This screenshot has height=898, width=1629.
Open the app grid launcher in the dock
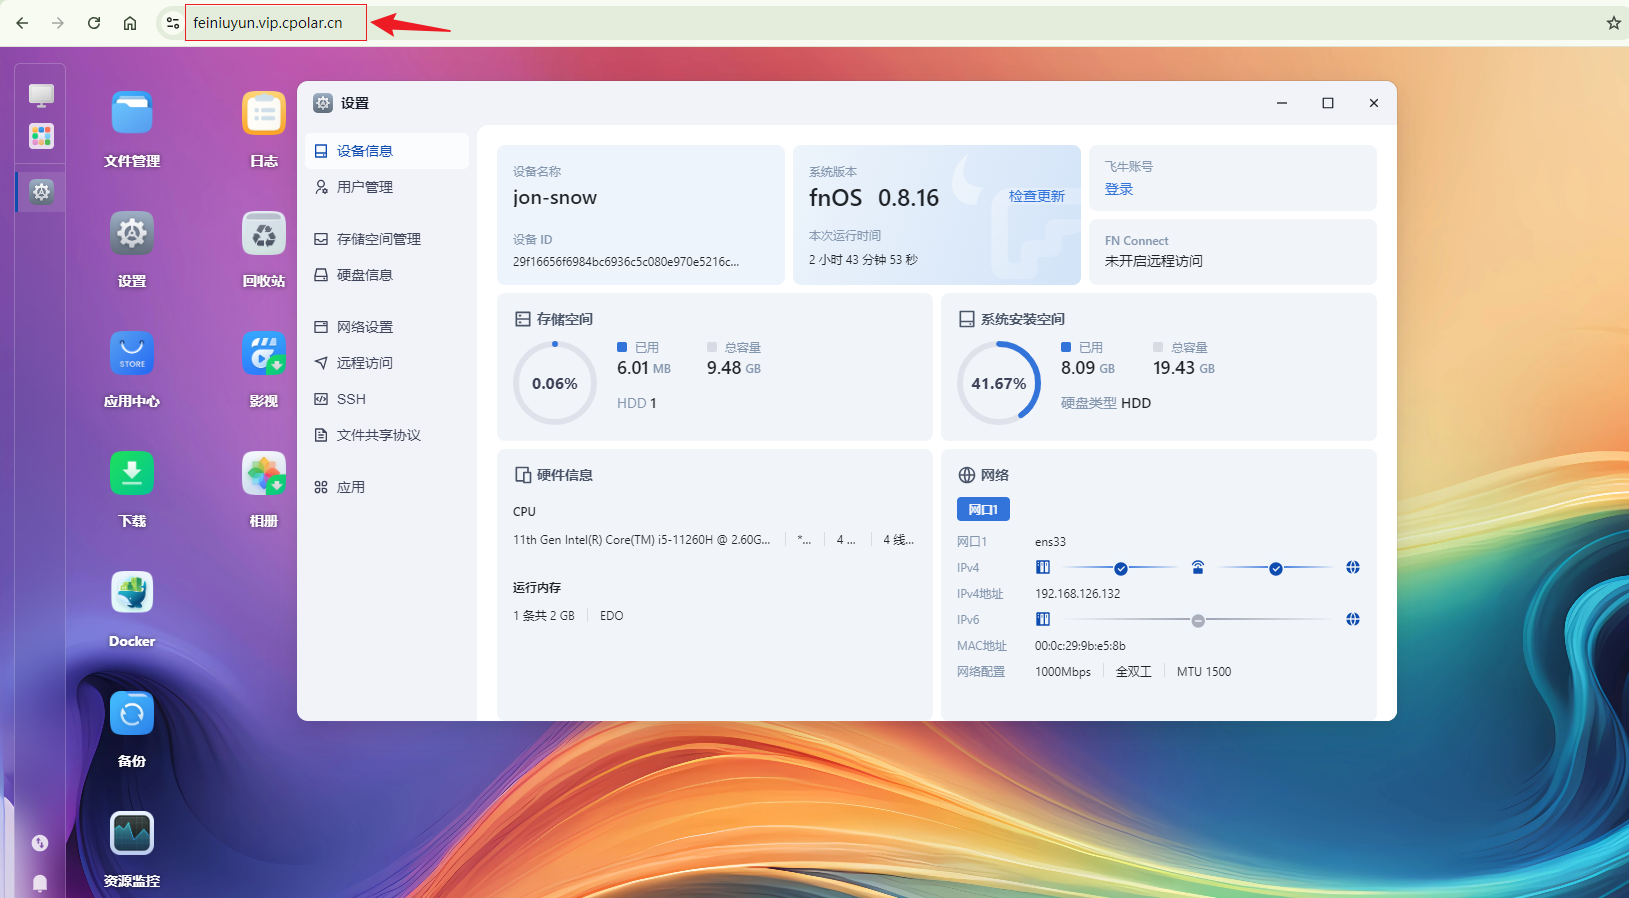(x=41, y=136)
